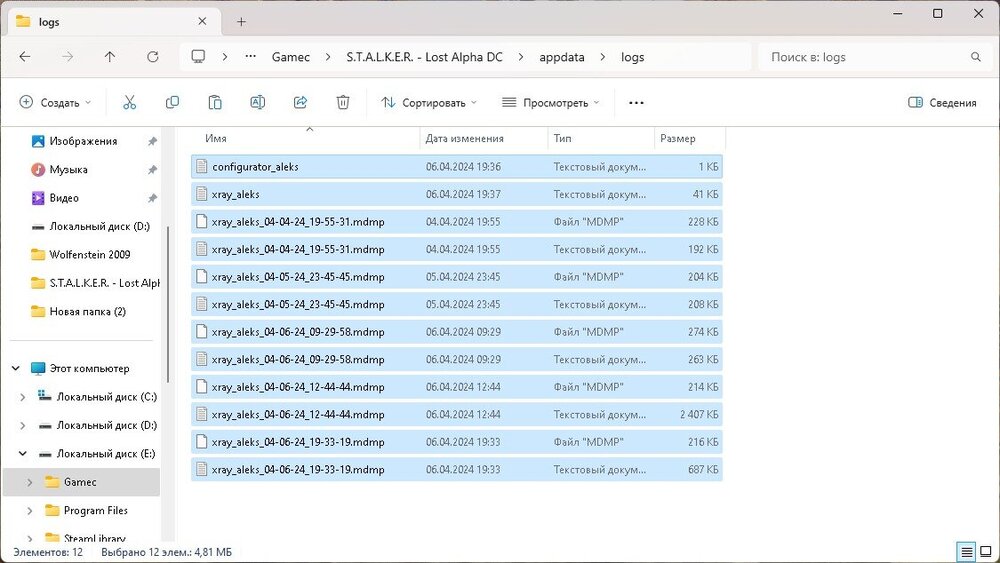Click the Delete trash bin icon
The height and width of the screenshot is (563, 1000).
point(343,102)
